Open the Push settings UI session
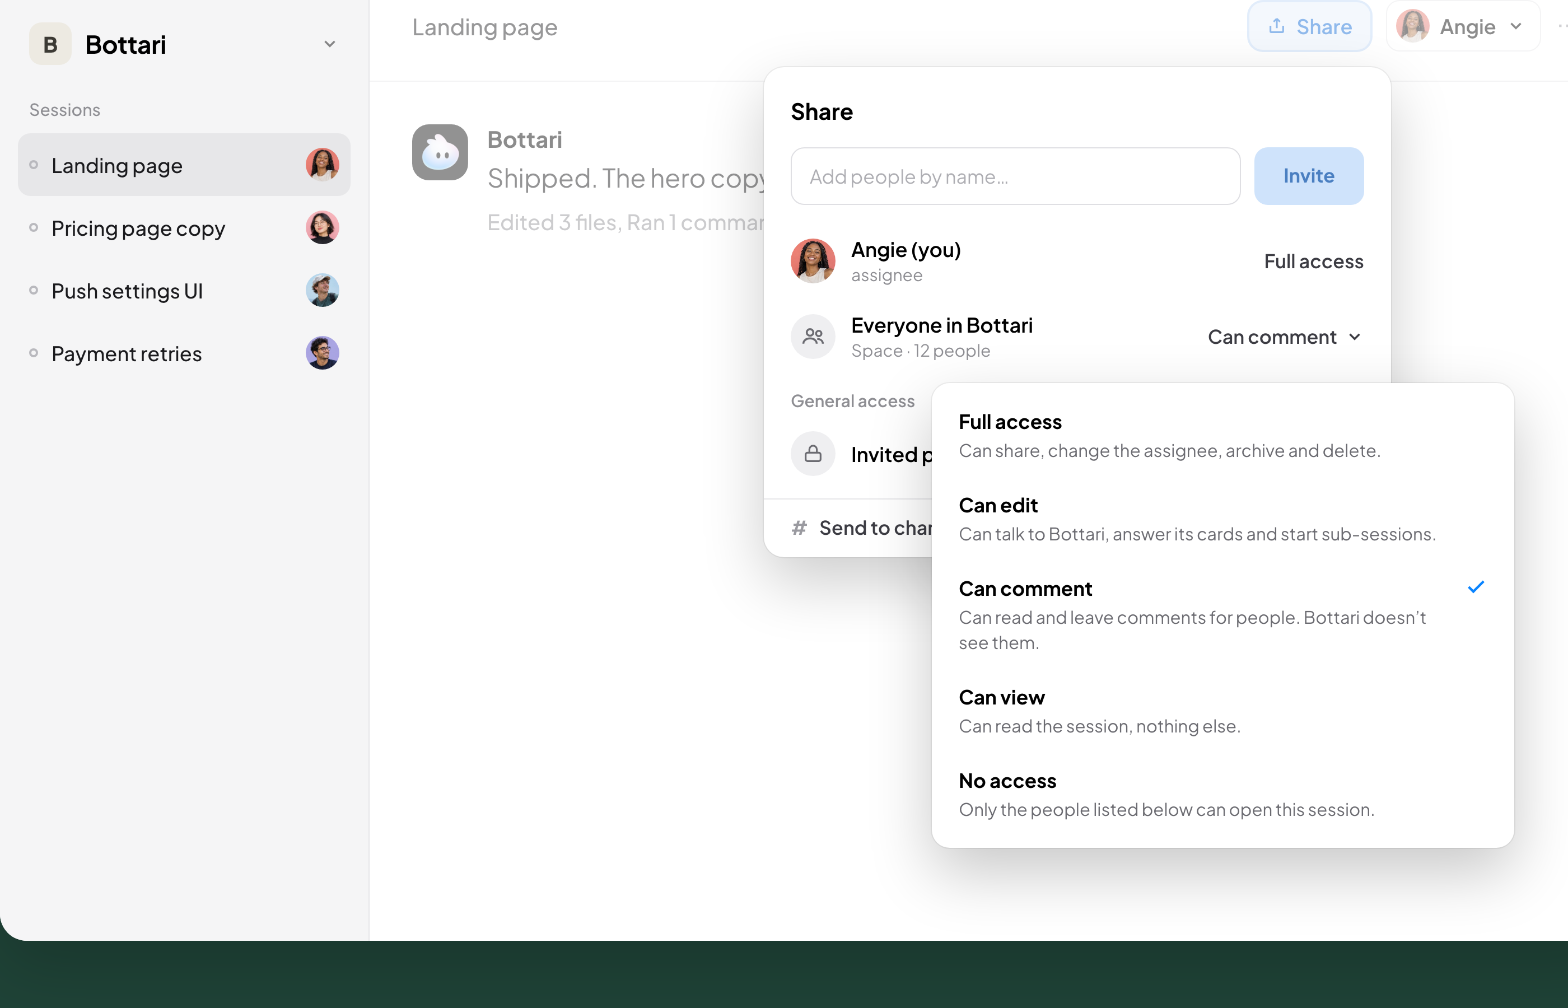This screenshot has height=1008, width=1568. [x=184, y=291]
